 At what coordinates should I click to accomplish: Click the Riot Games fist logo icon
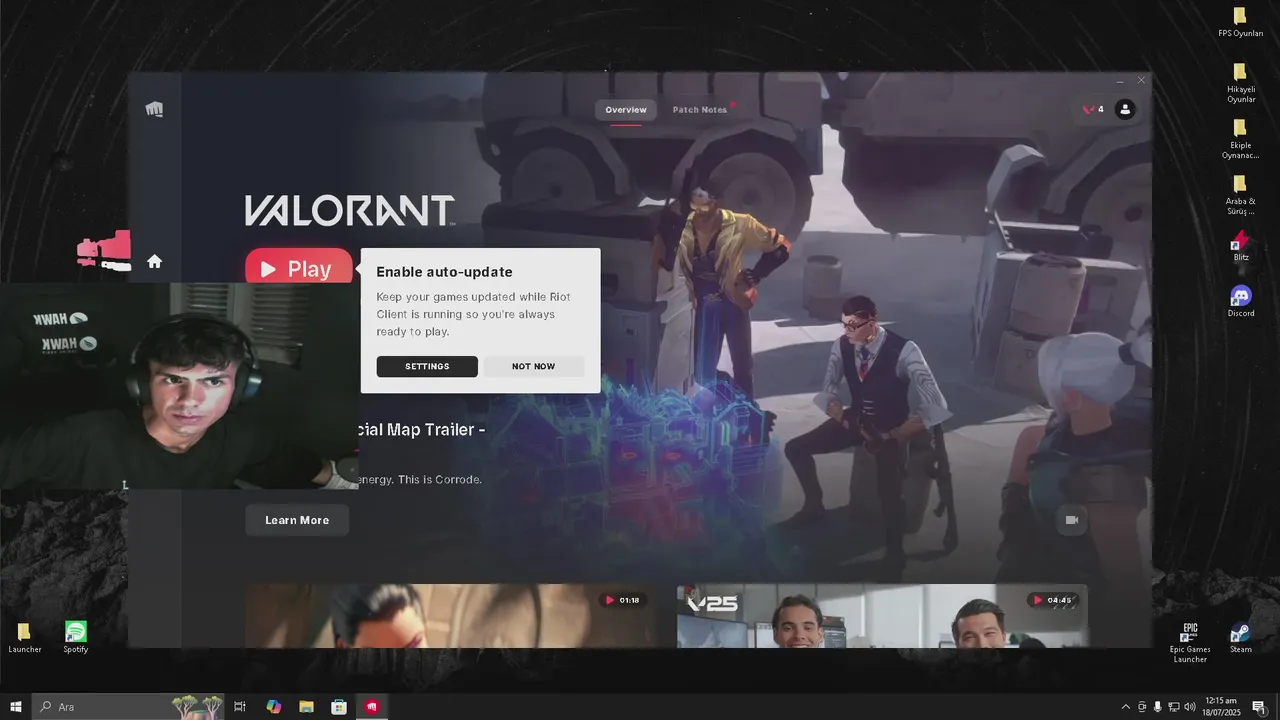point(154,110)
